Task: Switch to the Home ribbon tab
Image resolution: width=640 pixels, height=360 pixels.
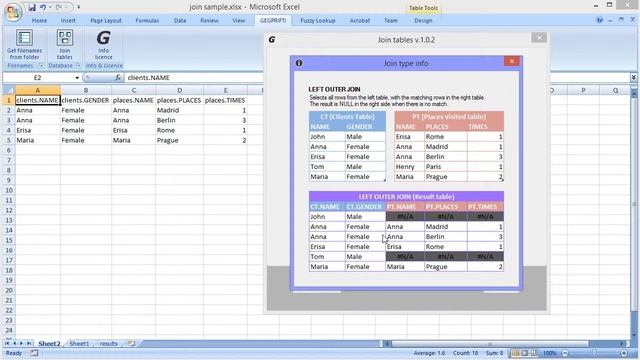Action: pos(39,20)
